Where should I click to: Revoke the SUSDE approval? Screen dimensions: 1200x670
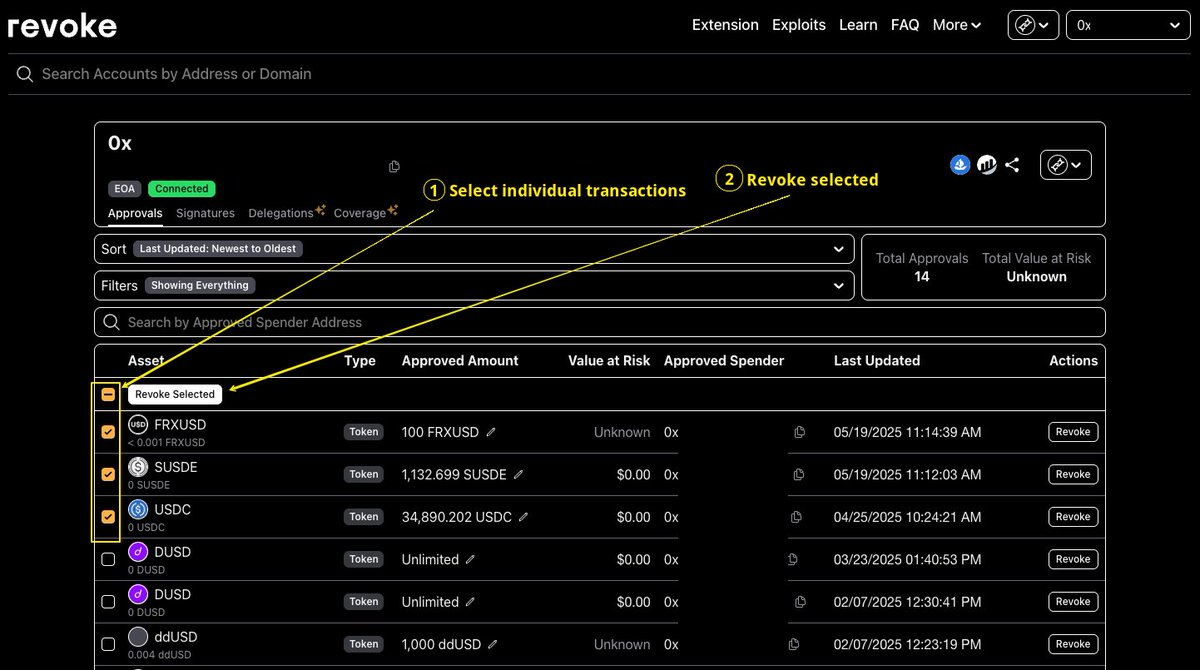(x=1072, y=475)
